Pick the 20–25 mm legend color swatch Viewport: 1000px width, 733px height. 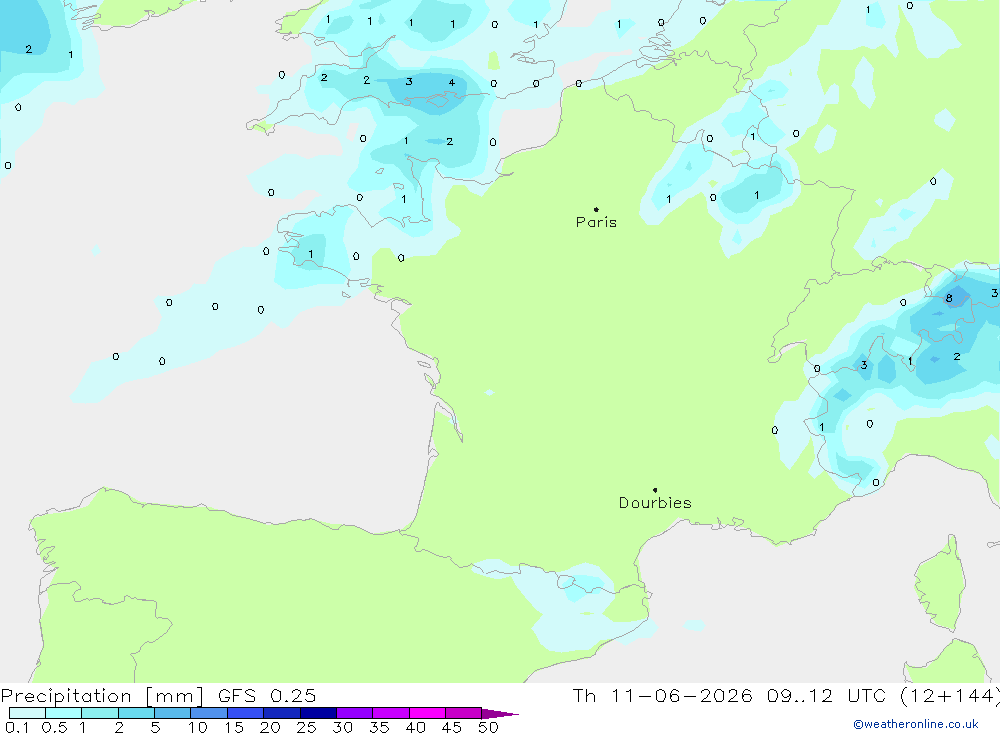pos(282,713)
